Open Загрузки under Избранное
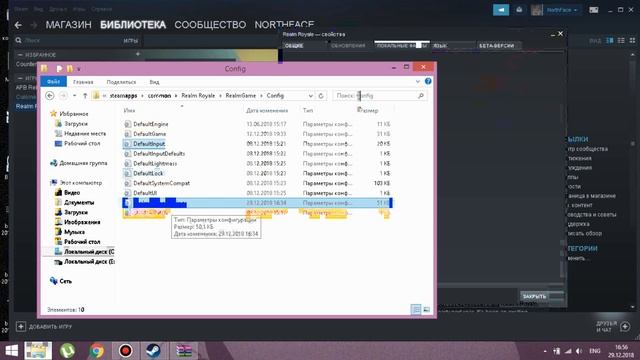The image size is (640, 360). tap(76, 124)
